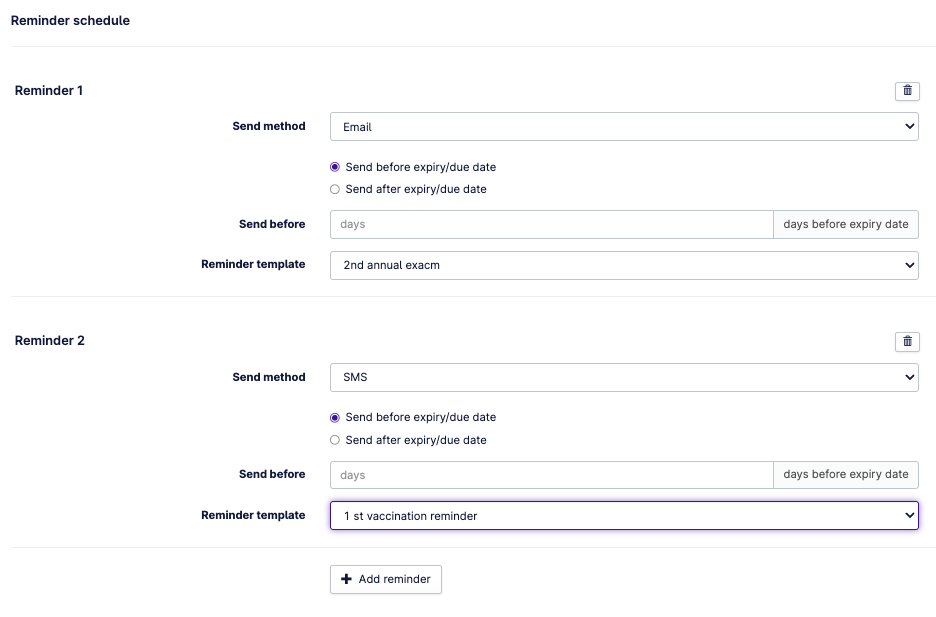
Task: Click 'days before expiry date' suffix in Reminder 1
Action: (x=845, y=224)
